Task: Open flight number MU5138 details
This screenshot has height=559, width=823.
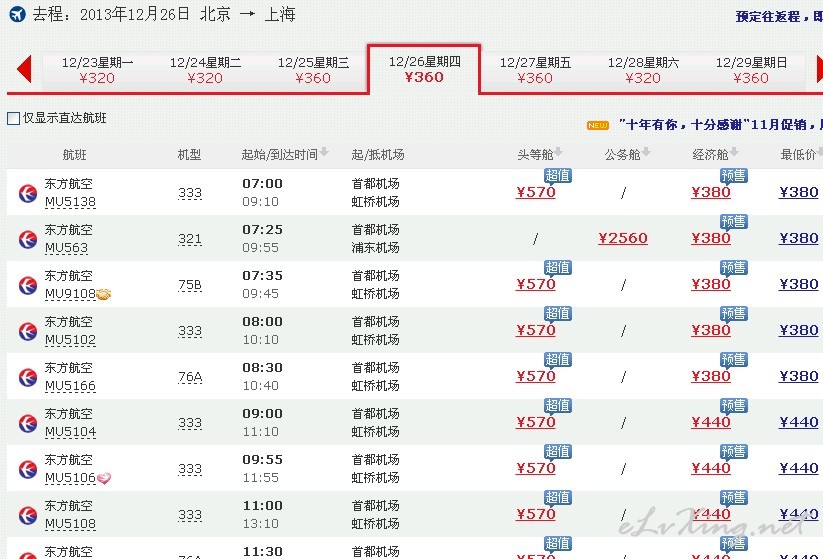Action: point(70,202)
